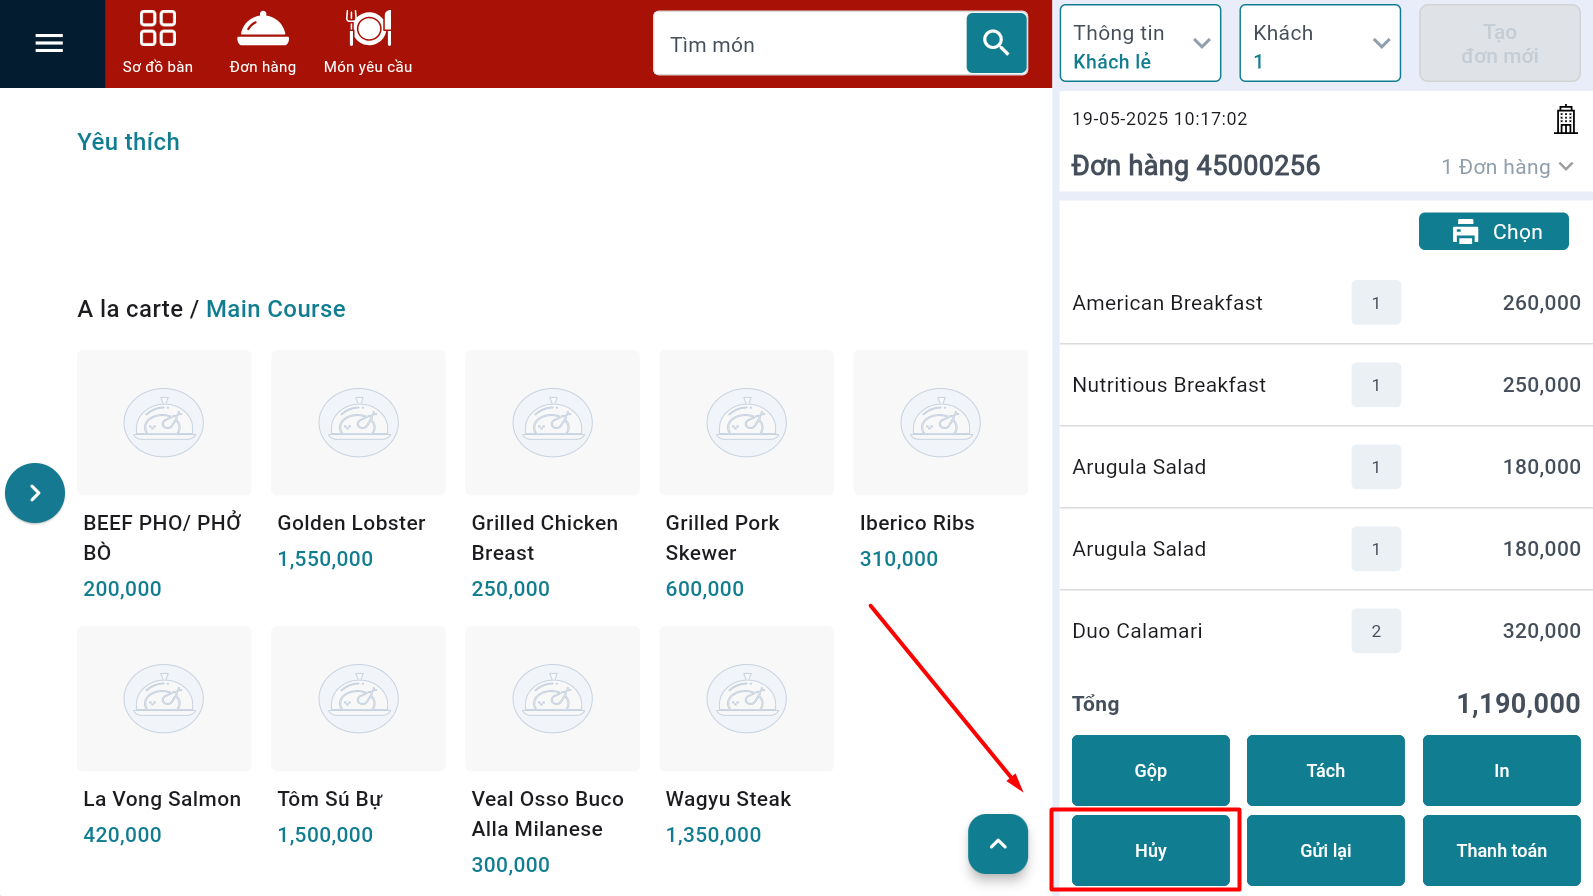Open the hamburger menu
1593x896 pixels.
click(x=49, y=43)
